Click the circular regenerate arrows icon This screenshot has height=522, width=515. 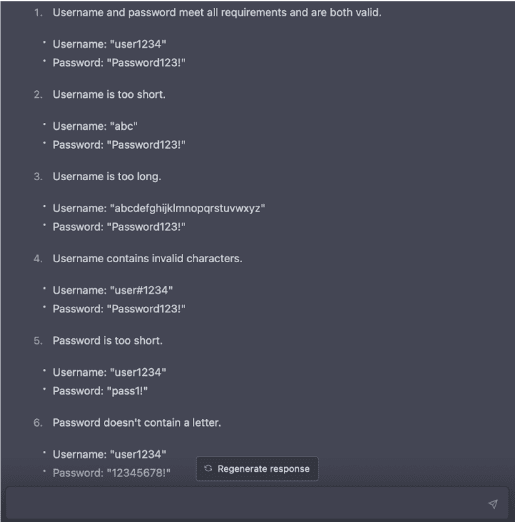(208, 468)
